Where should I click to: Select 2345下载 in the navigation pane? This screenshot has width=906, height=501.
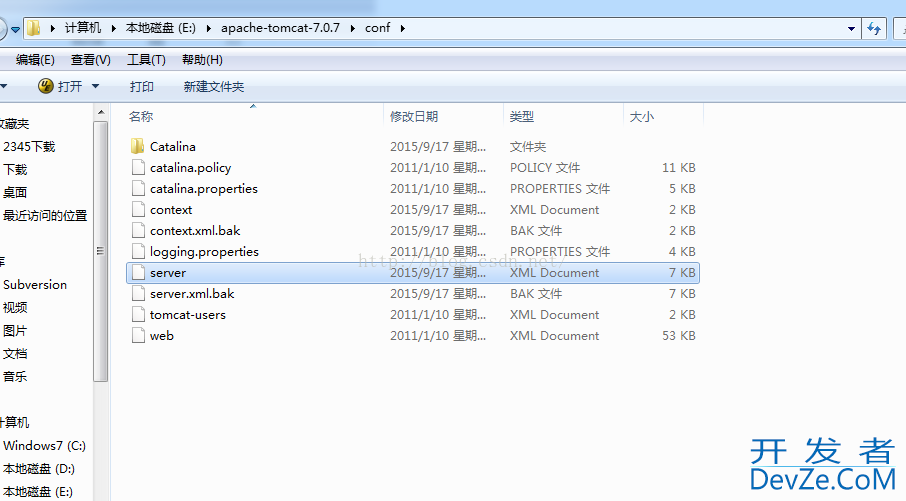pyautogui.click(x=29, y=147)
